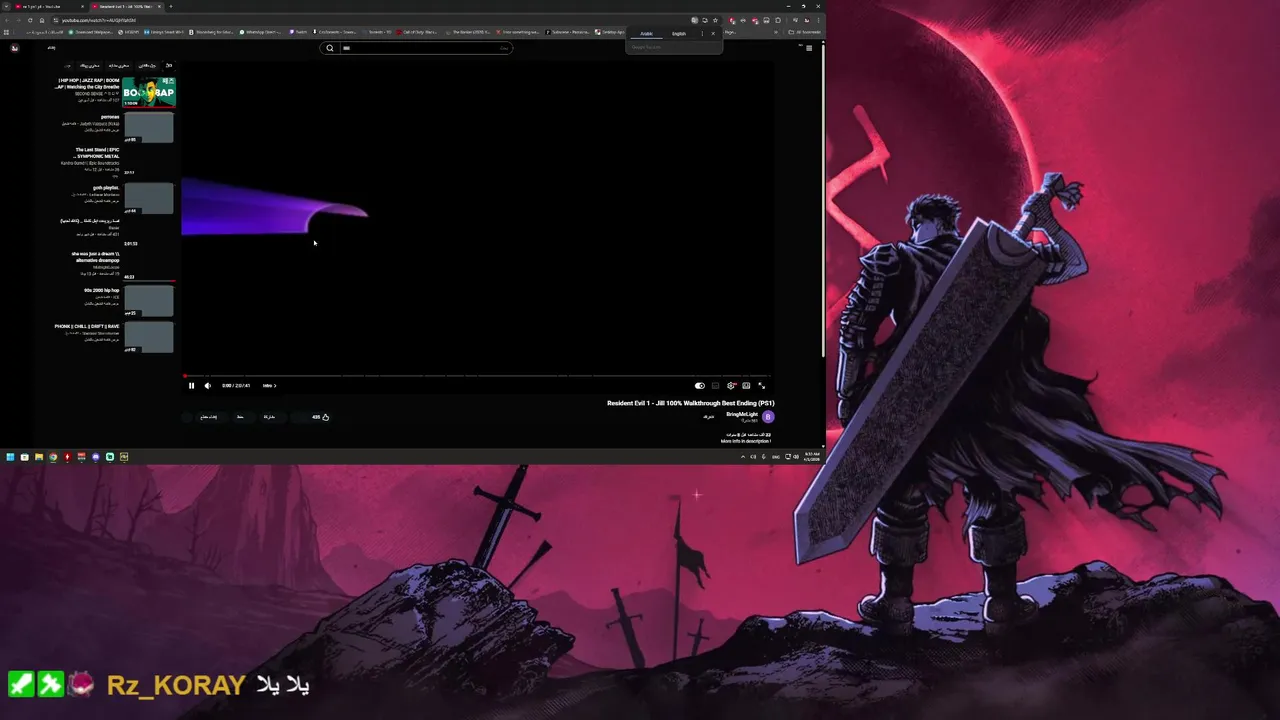1280x720 pixels.
Task: Open the BringMeLight channel avatar
Action: [x=768, y=416]
